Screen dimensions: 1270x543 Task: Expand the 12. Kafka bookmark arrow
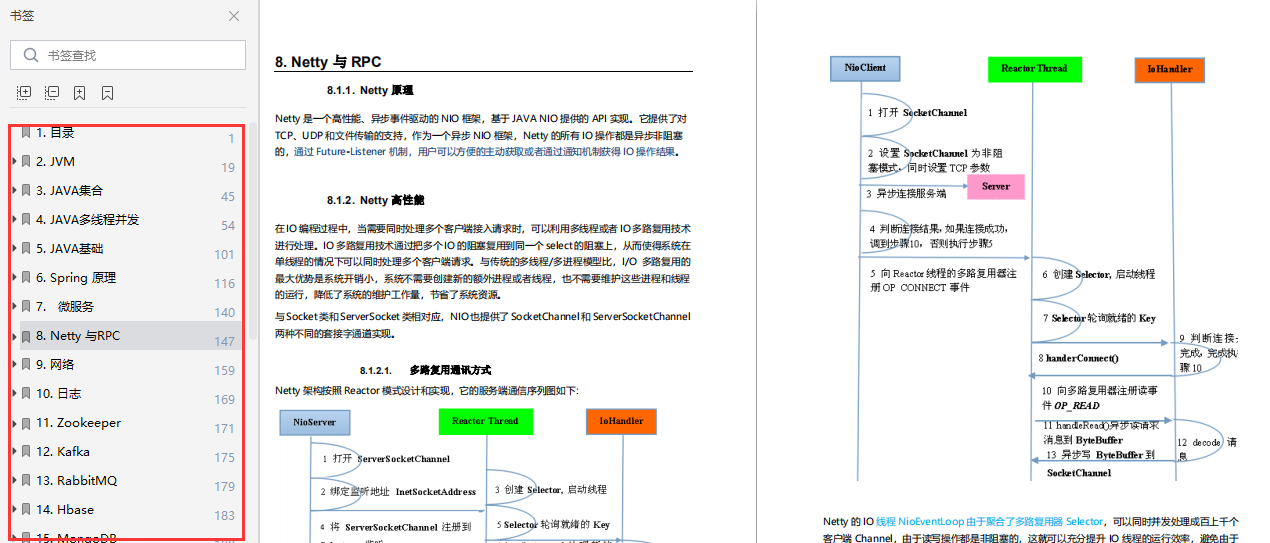tap(14, 452)
